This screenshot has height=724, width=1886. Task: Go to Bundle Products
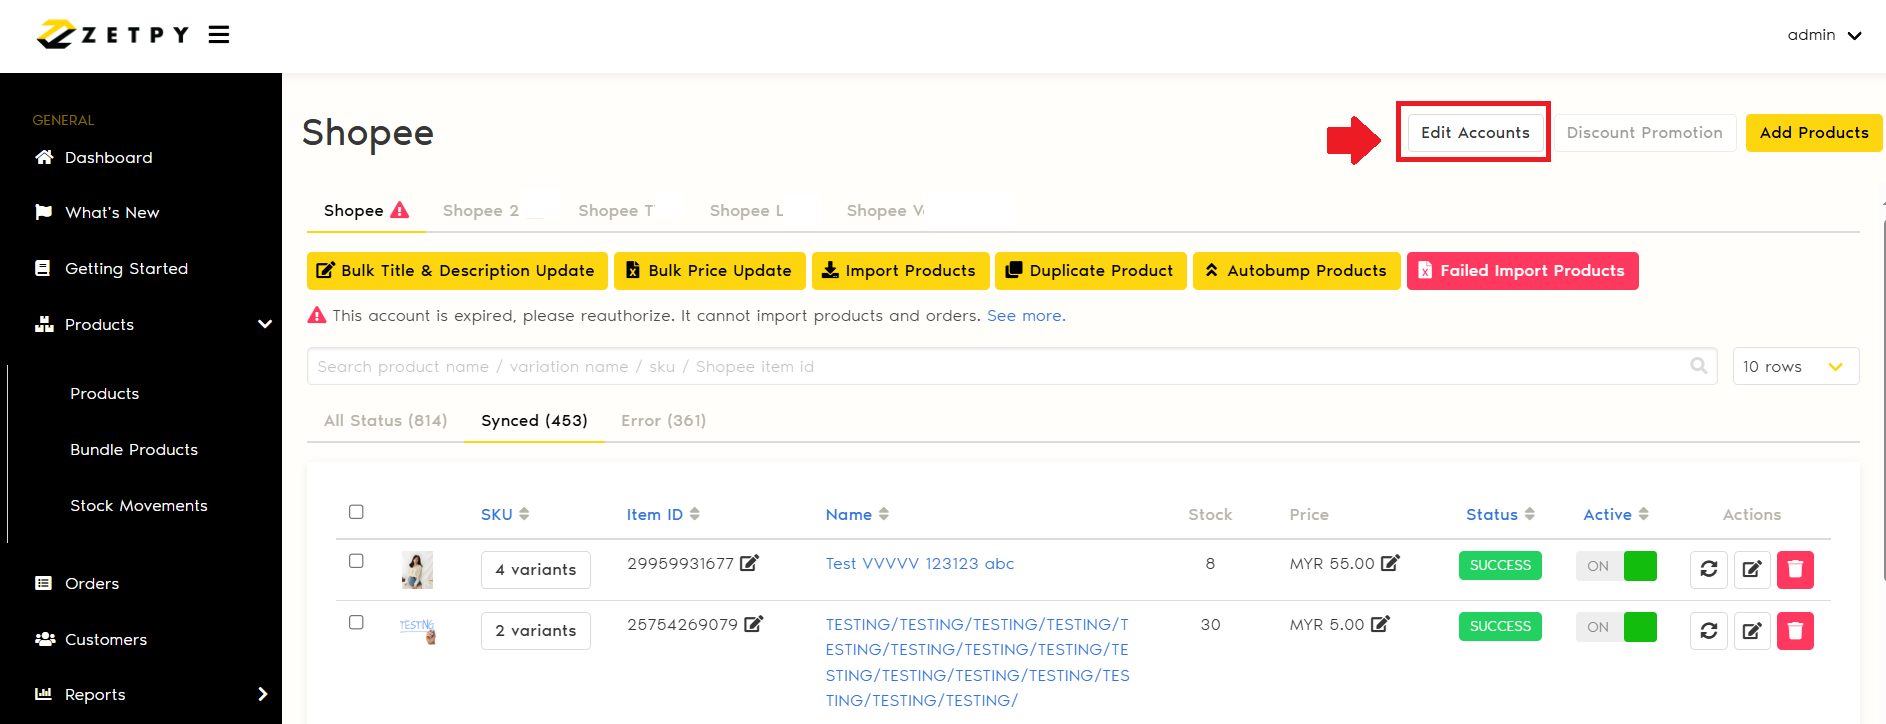click(134, 450)
